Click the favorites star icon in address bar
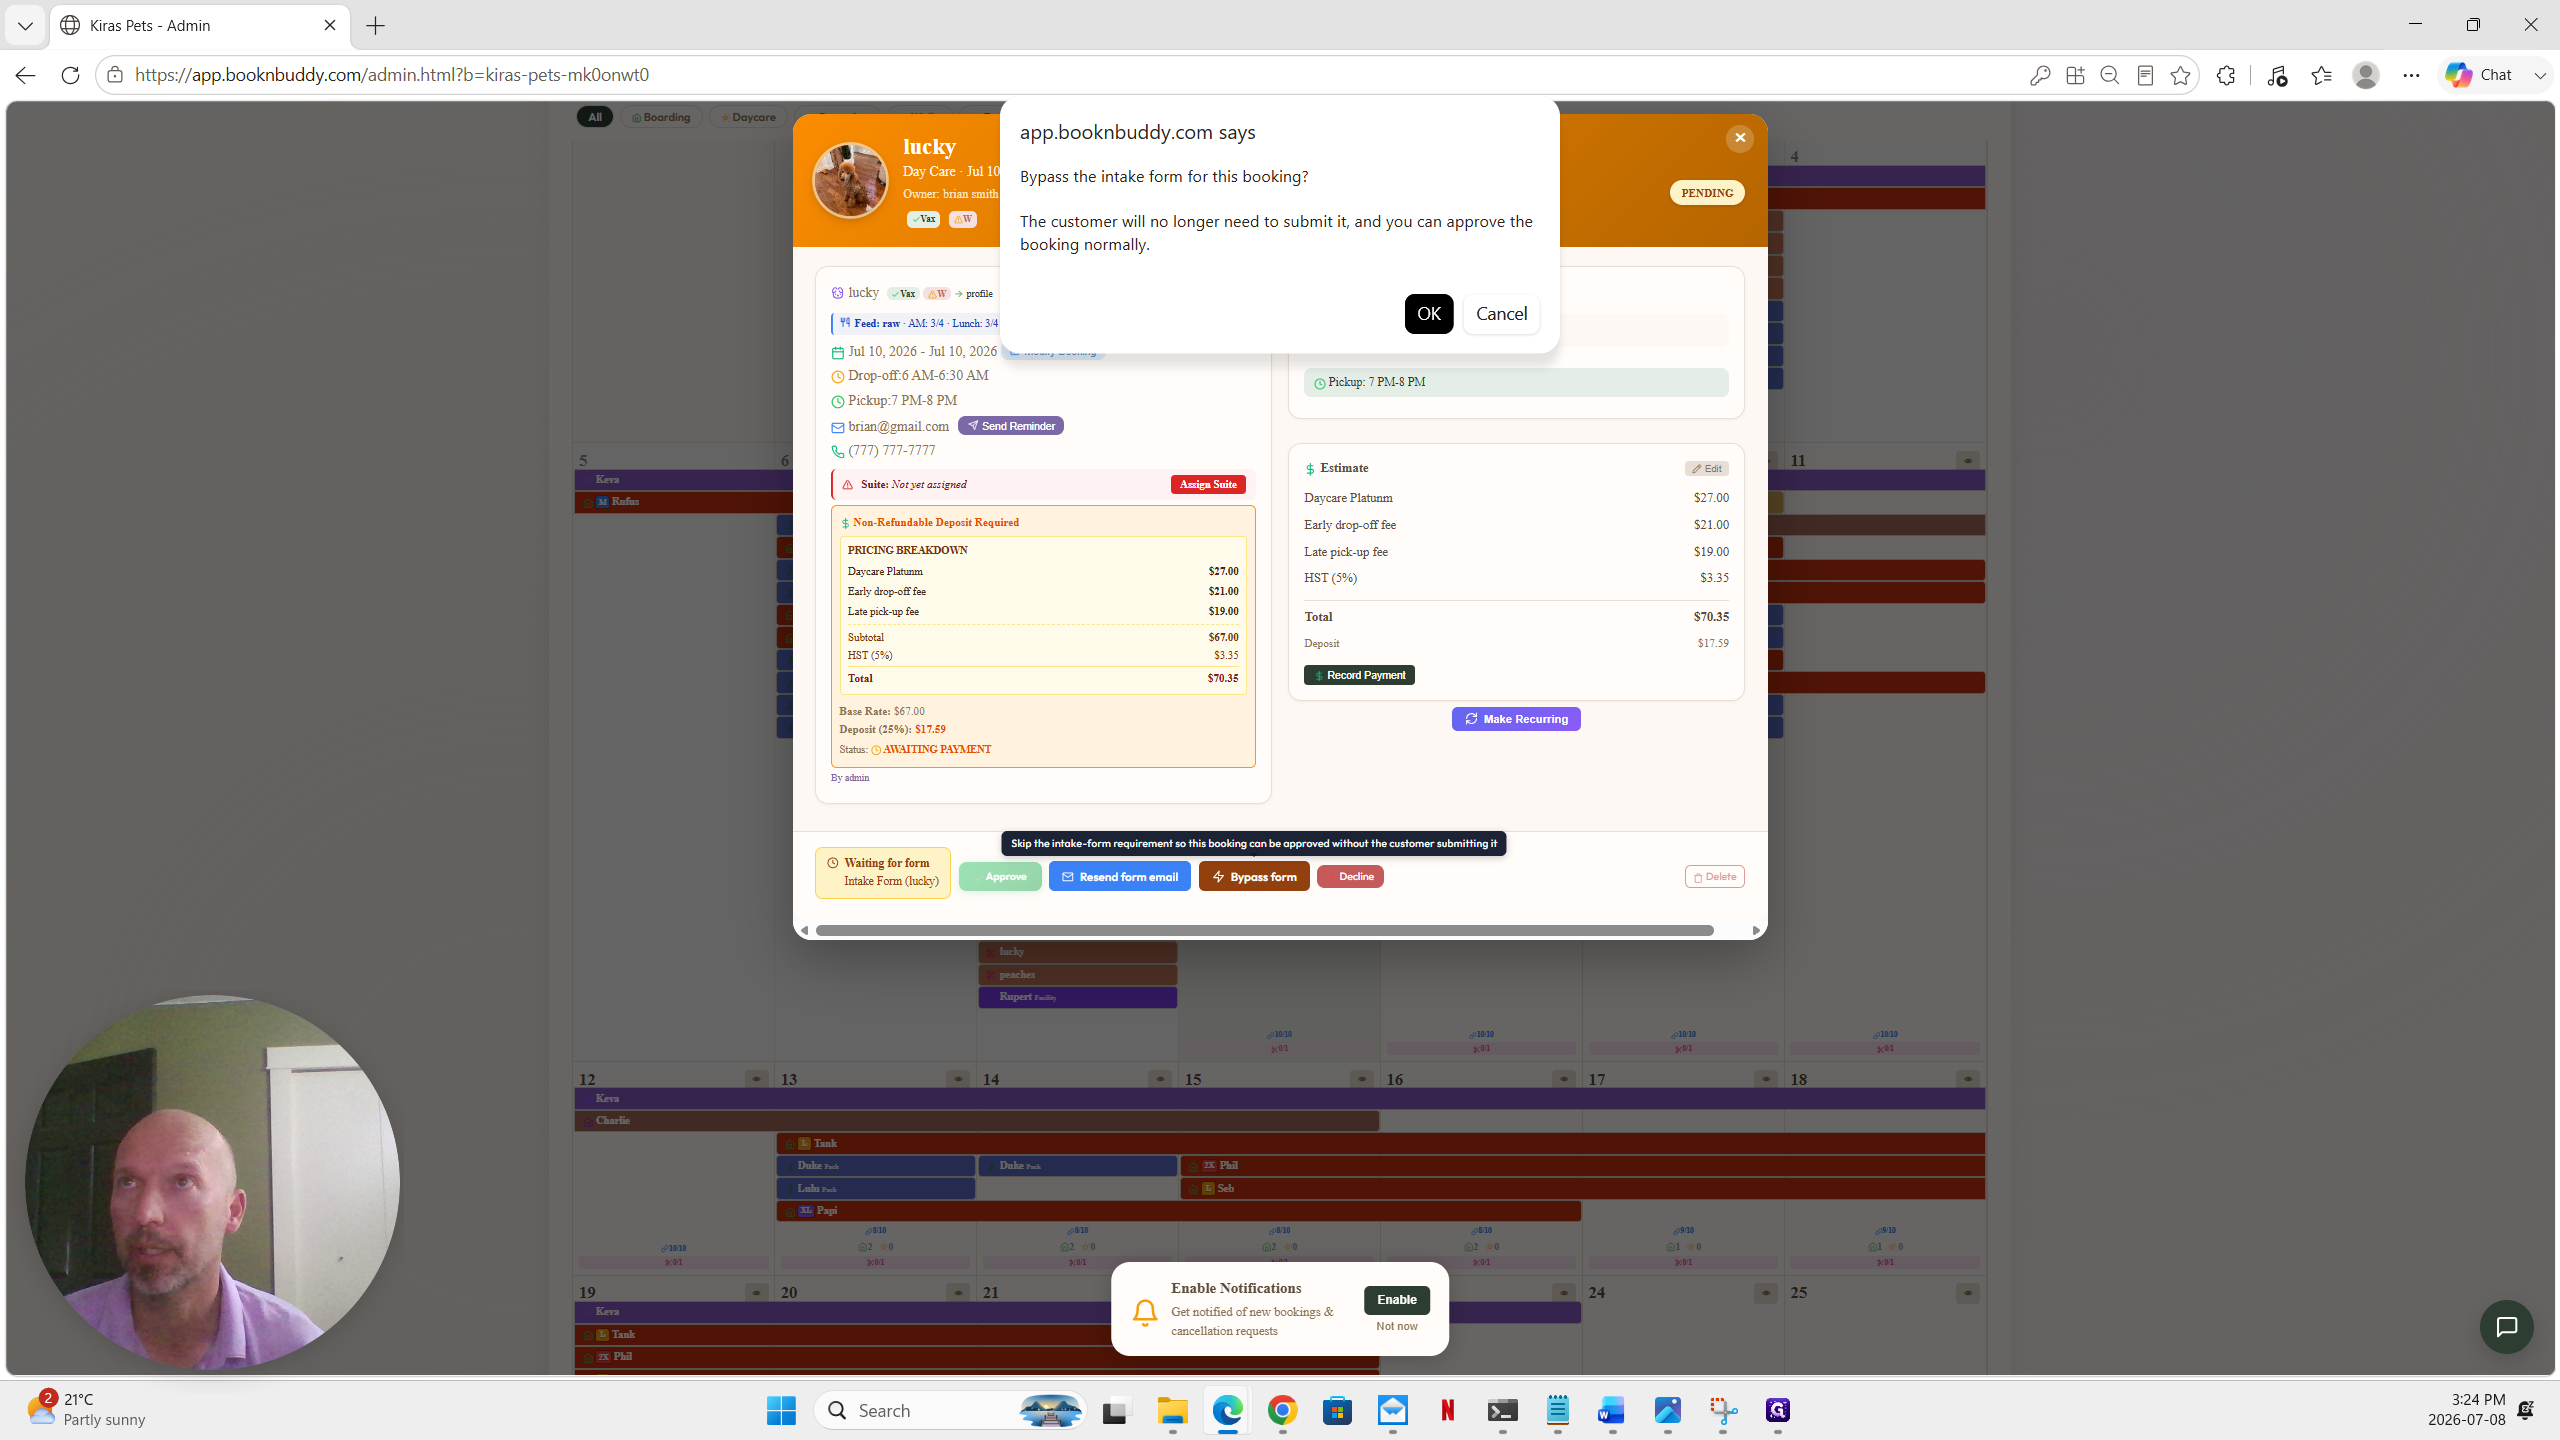This screenshot has height=1440, width=2560. coord(2180,75)
